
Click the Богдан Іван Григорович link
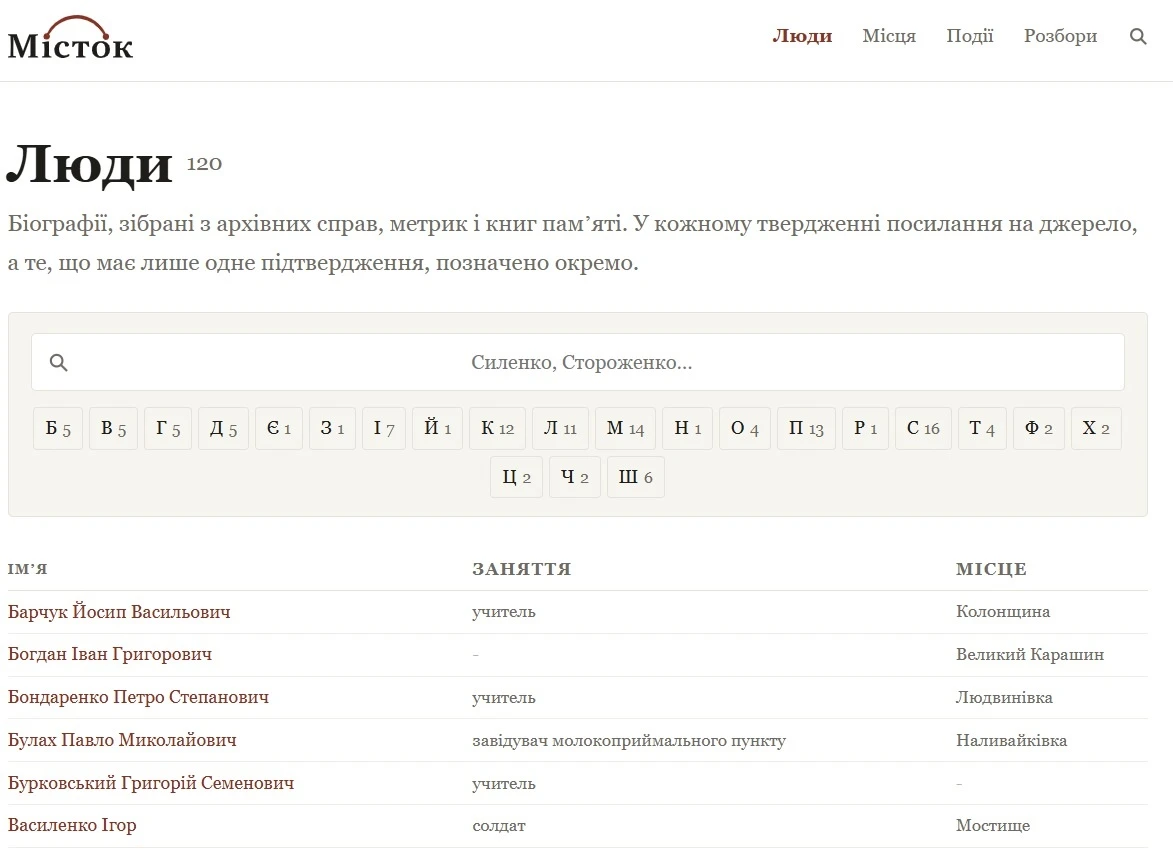[x=110, y=654]
